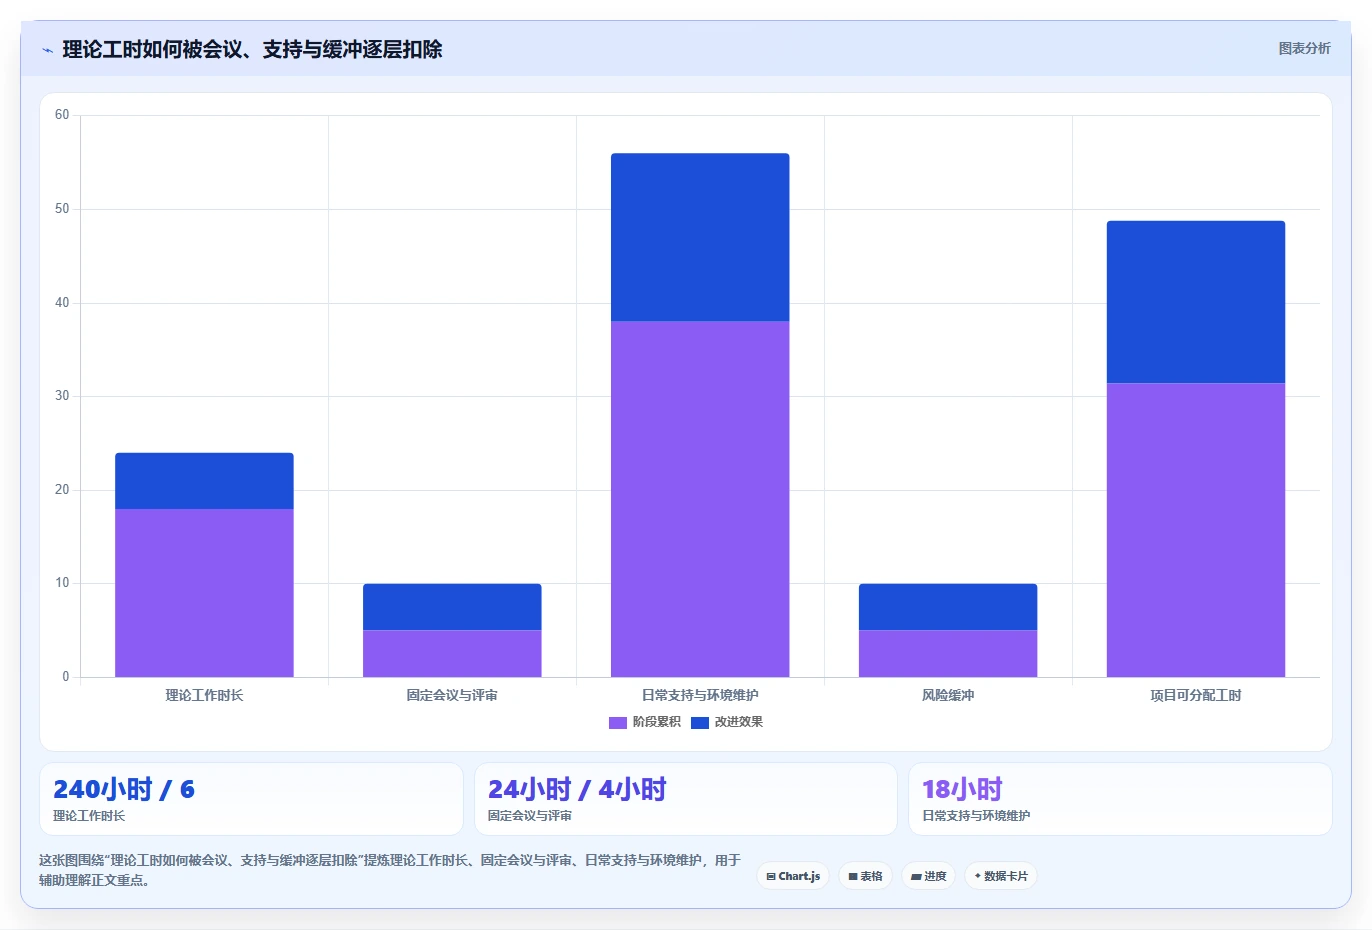Select the blue segment of the 项目可分配工时 bar
Viewport: 1372px width, 930px height.
(x=1196, y=302)
